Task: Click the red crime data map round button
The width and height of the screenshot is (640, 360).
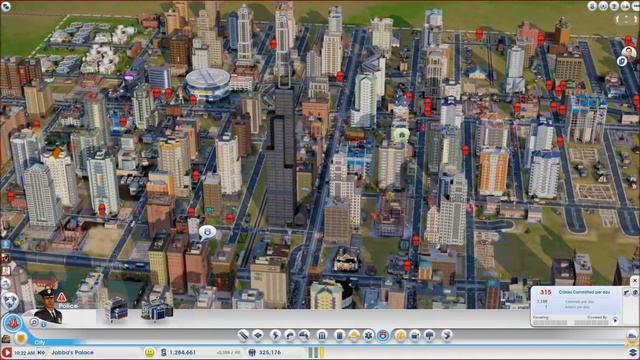Action: tap(13, 323)
